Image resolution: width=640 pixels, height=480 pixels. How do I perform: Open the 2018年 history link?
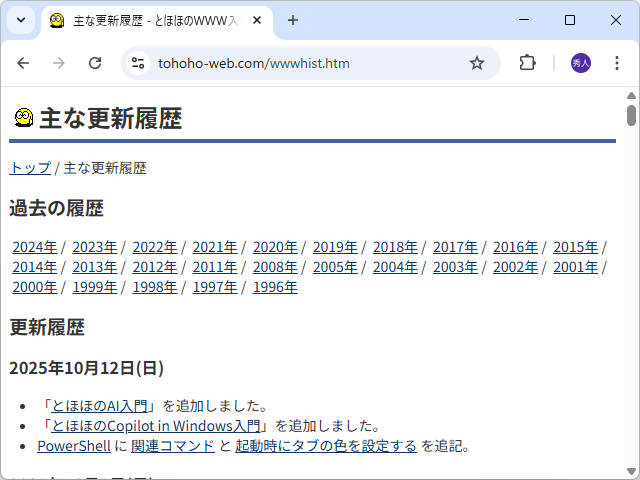pos(395,247)
